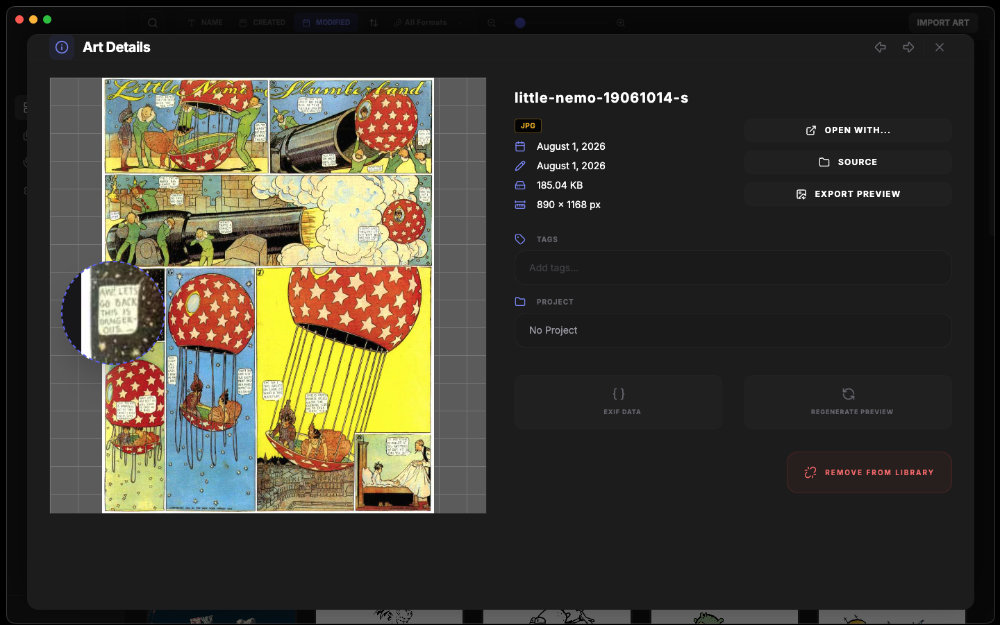Show EXIF DATA
1000x625 pixels.
pos(618,401)
